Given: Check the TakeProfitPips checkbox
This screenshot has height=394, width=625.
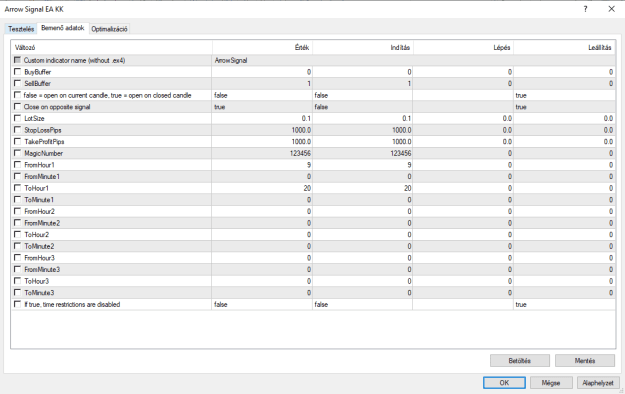Looking at the screenshot, I should 17,141.
